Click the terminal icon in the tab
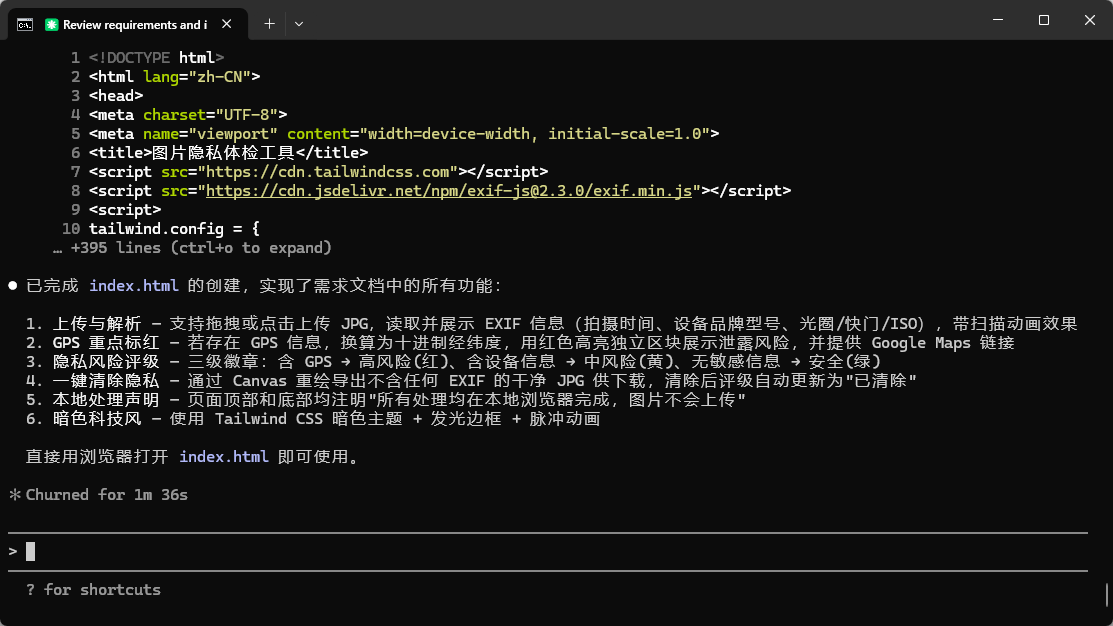Viewport: 1113px width, 626px height. [x=25, y=25]
